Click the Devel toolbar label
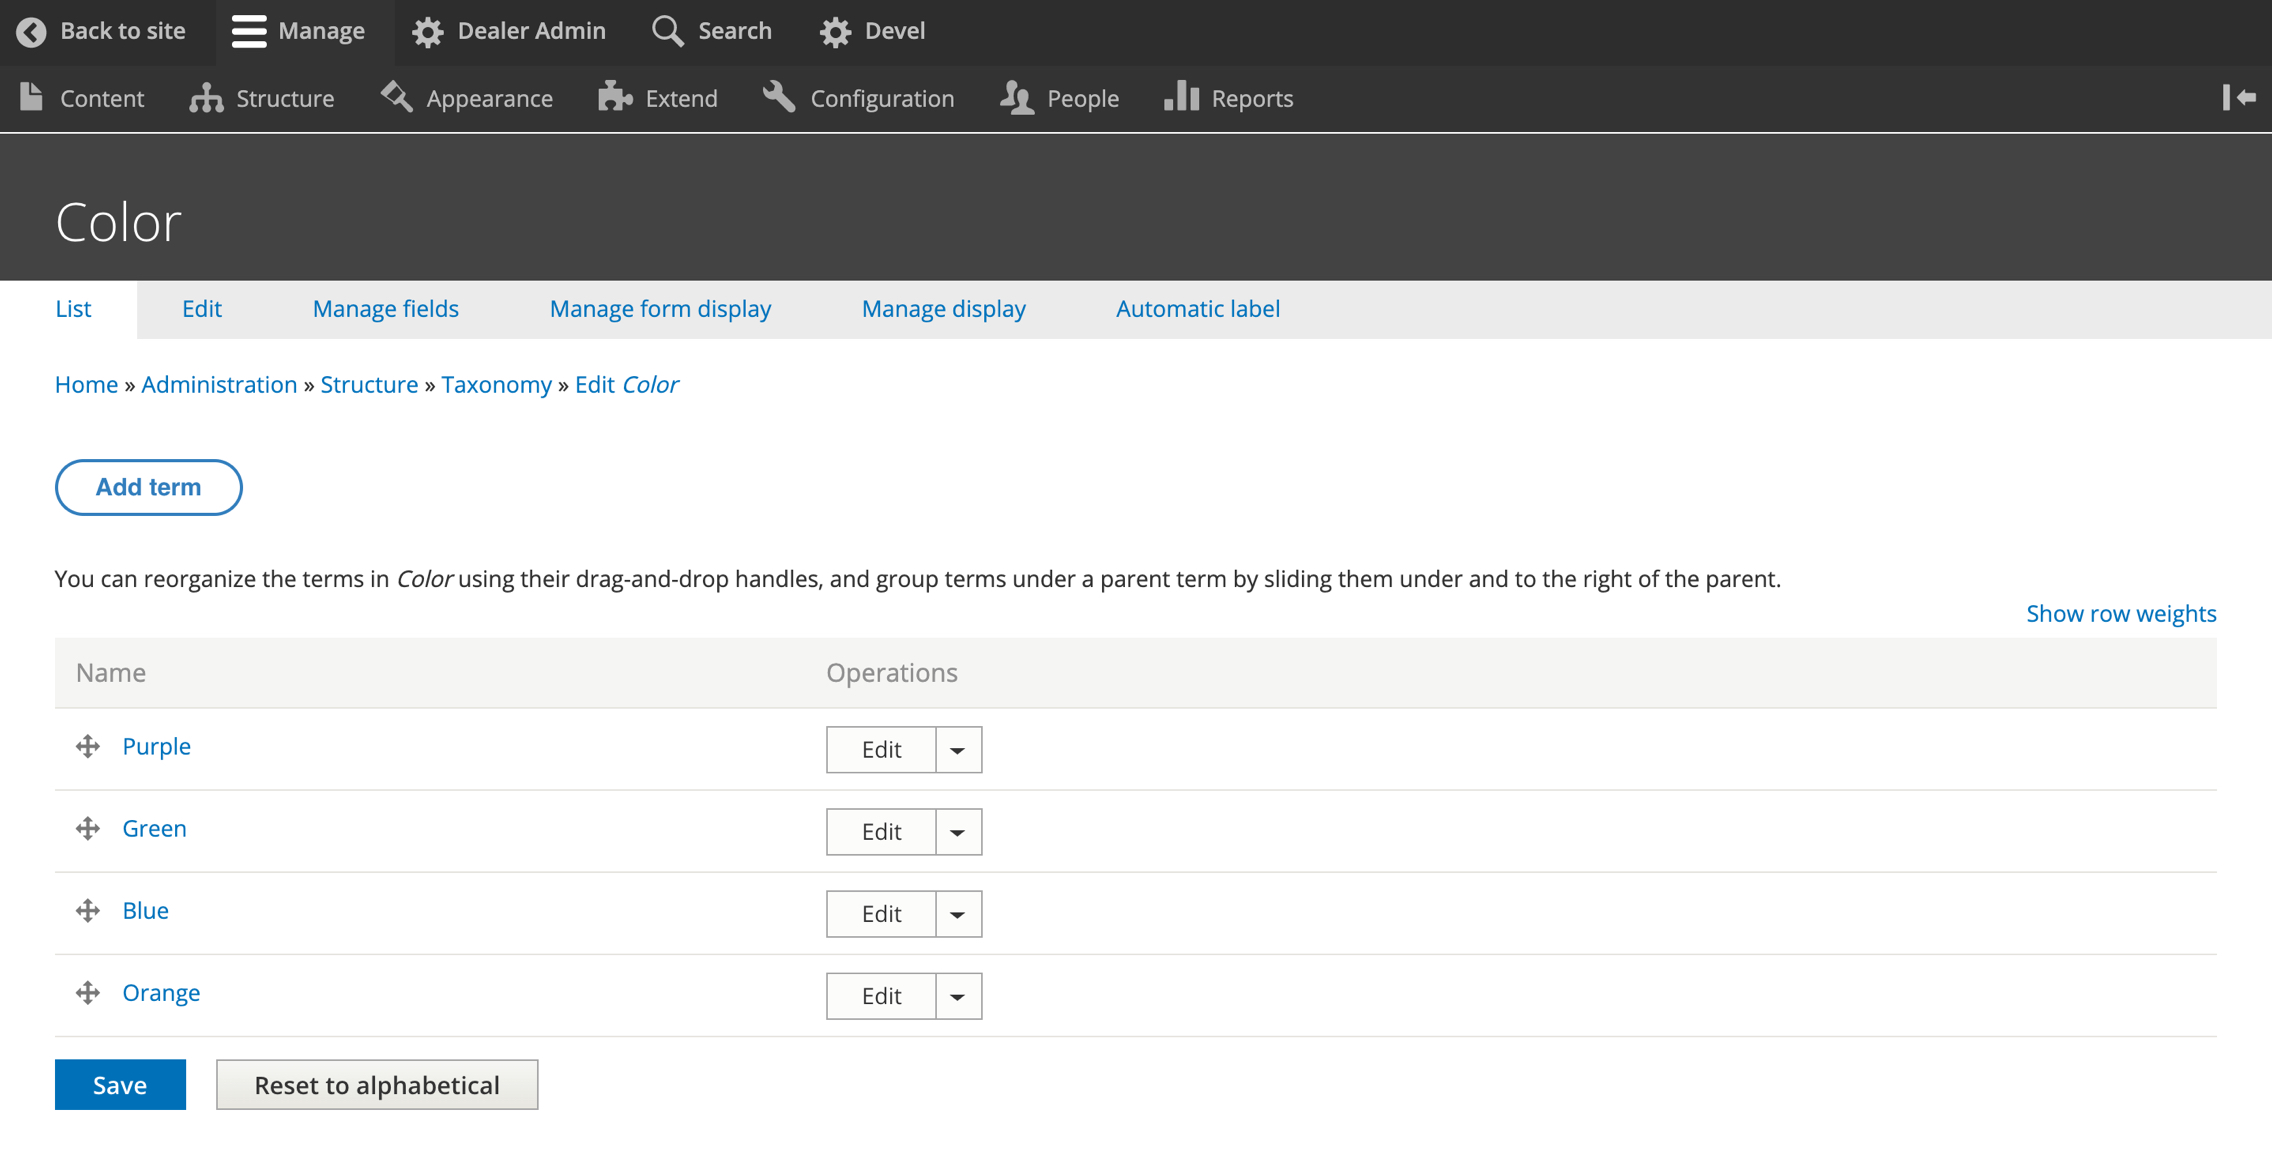2272x1160 pixels. click(894, 31)
